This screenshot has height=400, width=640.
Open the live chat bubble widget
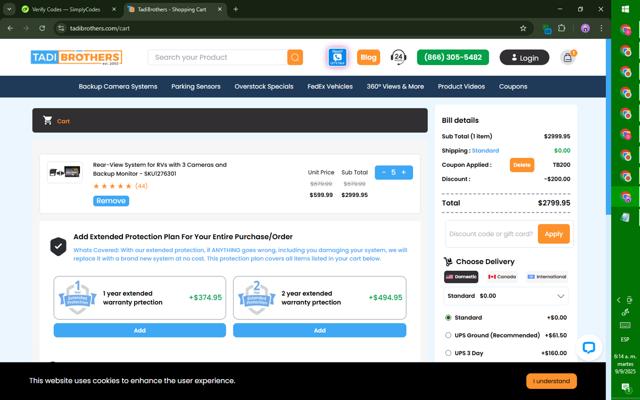tap(589, 347)
